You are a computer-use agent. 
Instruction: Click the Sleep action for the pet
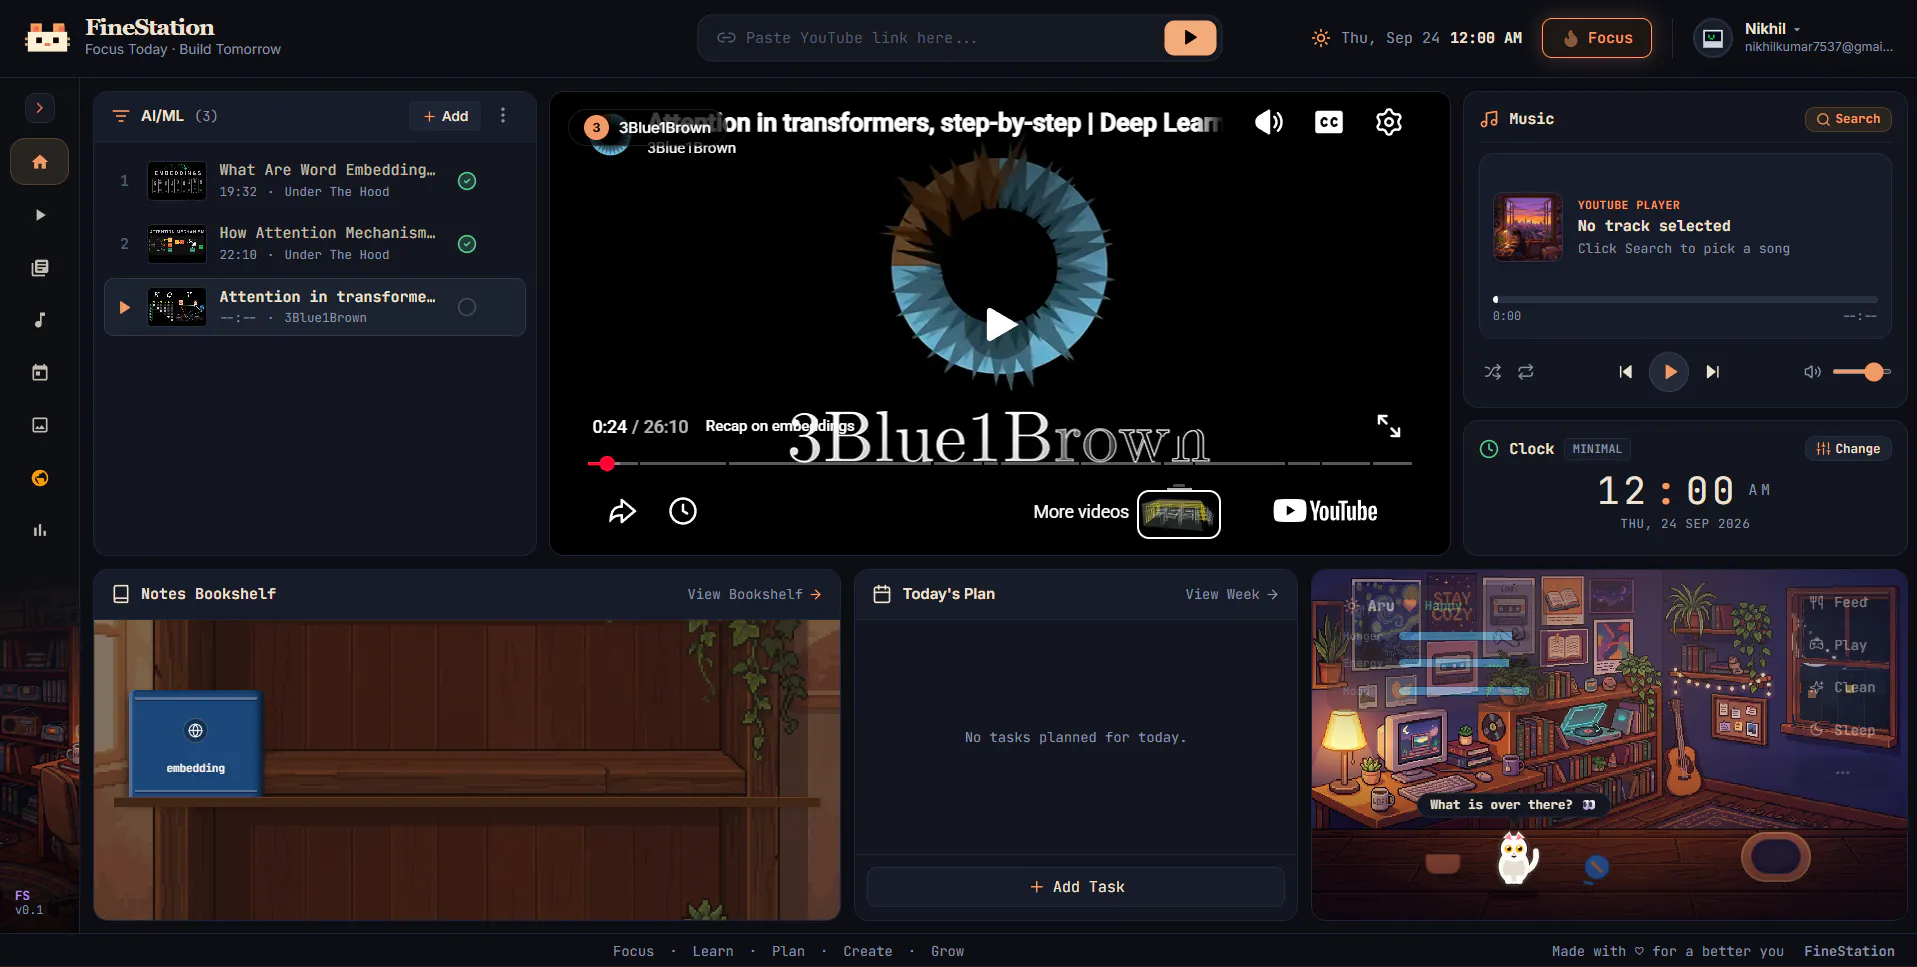[x=1843, y=730]
